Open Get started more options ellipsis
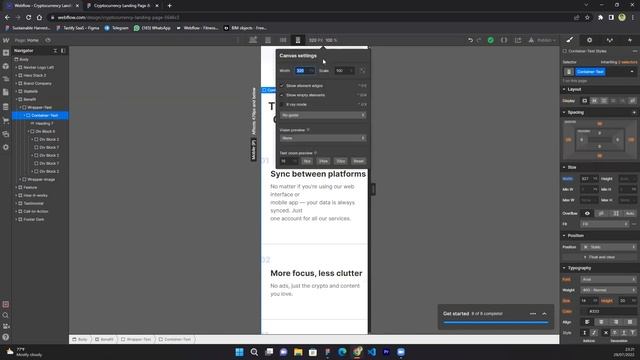Image resolution: width=640 pixels, height=360 pixels. point(533,313)
